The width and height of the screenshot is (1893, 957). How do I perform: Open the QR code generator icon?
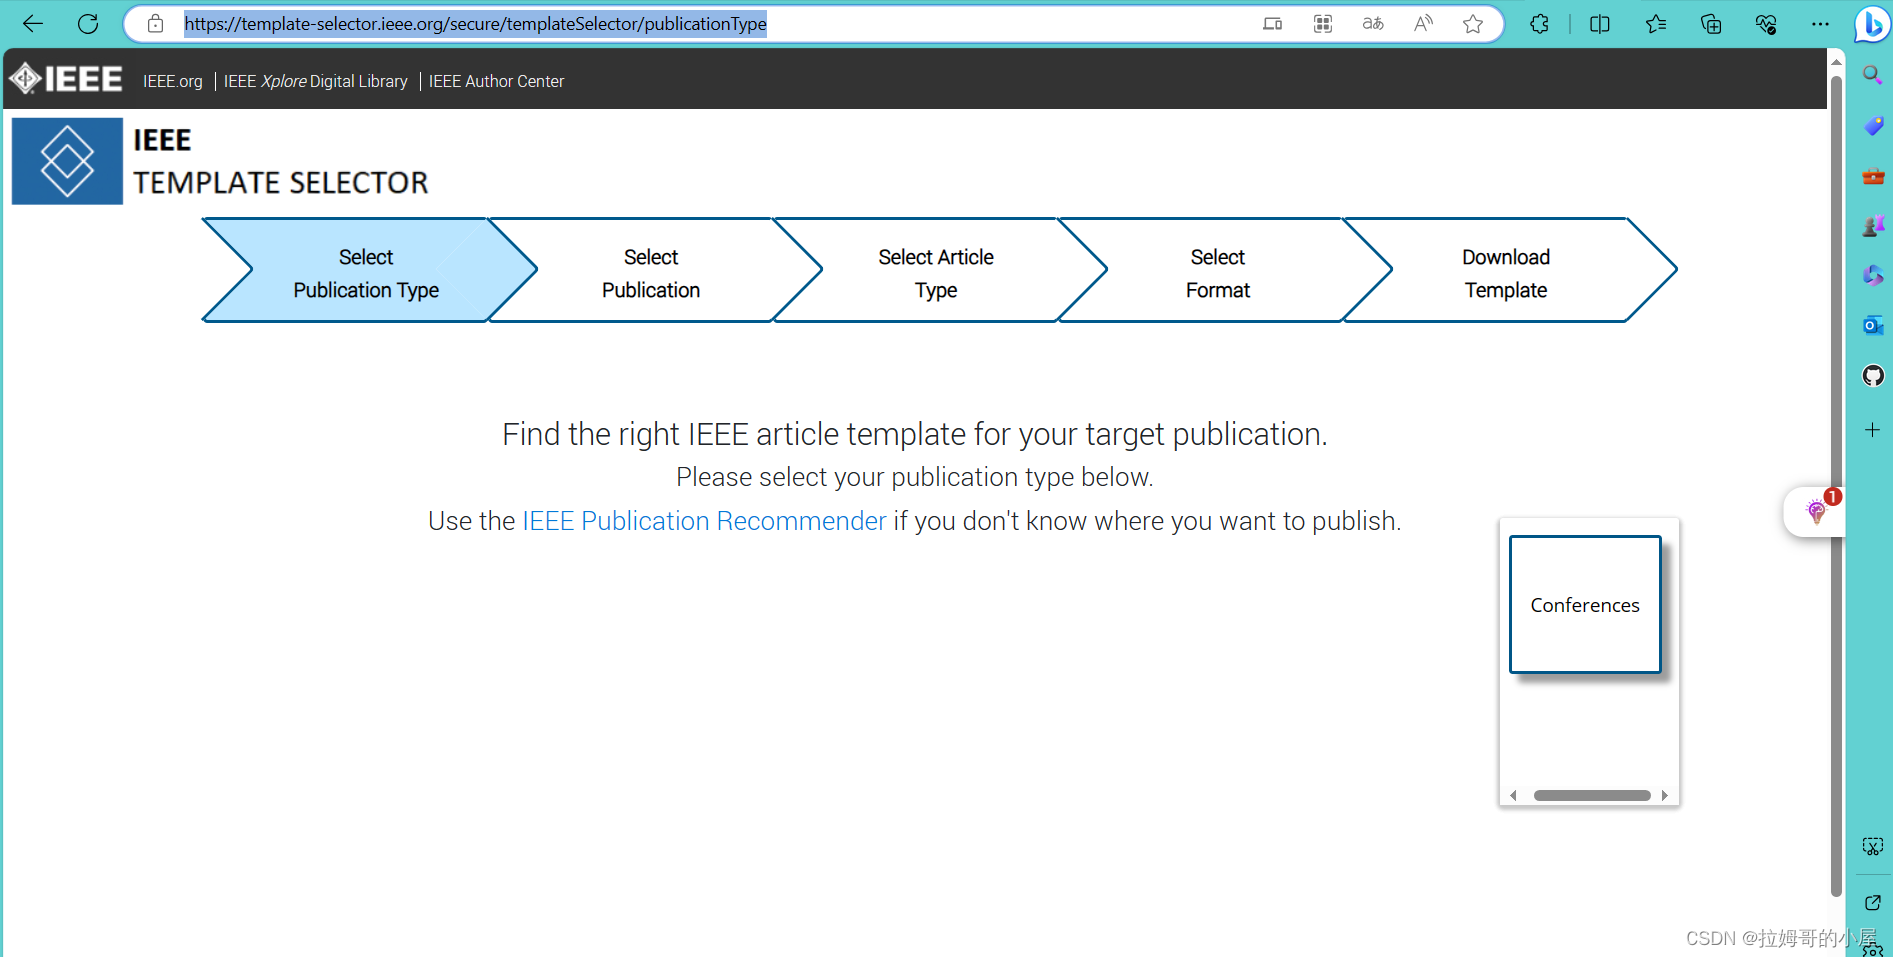click(1323, 24)
